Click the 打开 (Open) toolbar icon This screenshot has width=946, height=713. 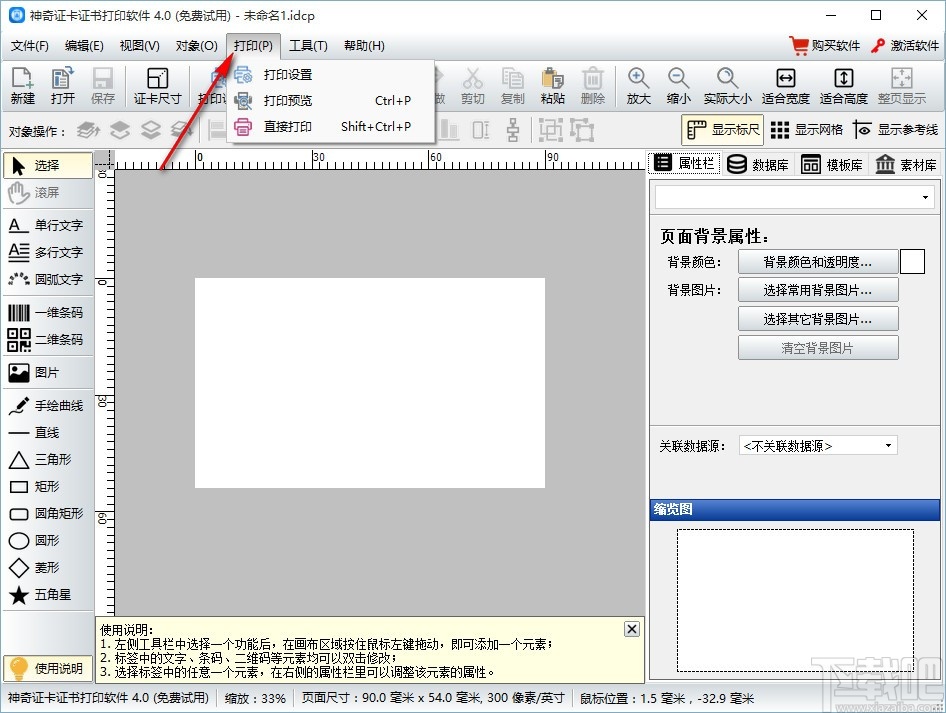tap(63, 86)
